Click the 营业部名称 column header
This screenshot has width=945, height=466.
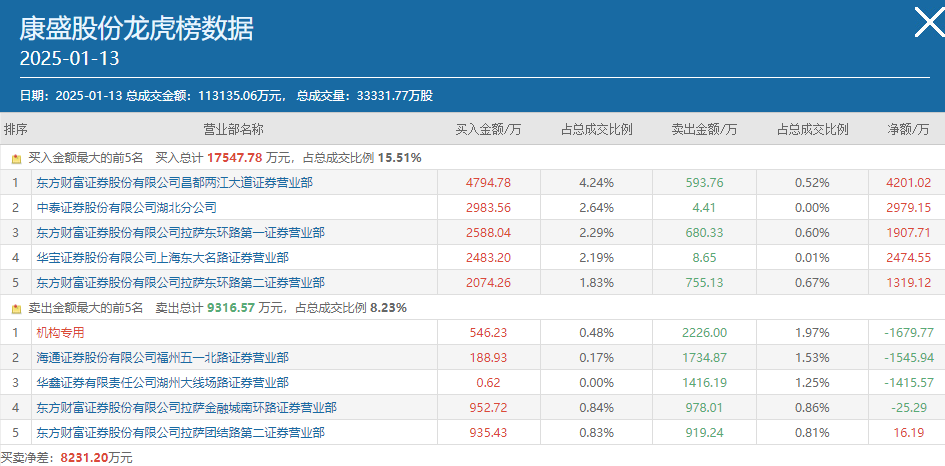[x=233, y=130]
